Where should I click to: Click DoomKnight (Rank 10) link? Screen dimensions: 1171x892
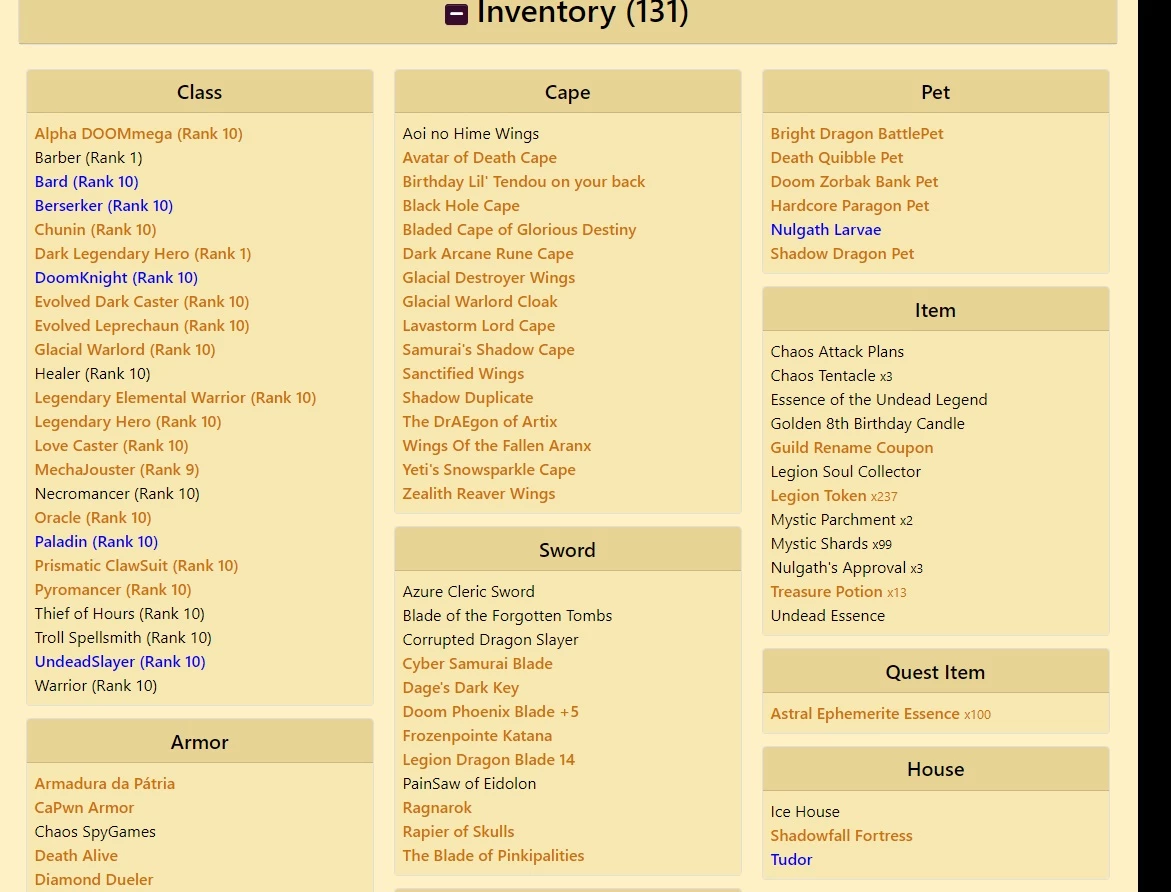click(116, 277)
